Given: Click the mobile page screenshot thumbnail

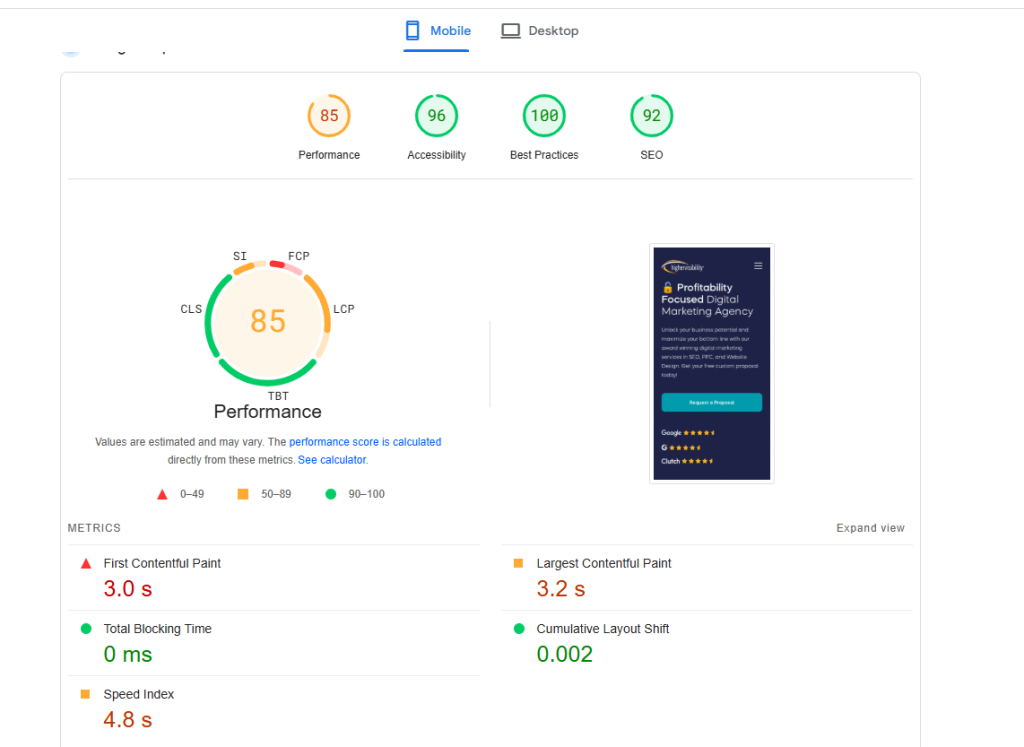Looking at the screenshot, I should click(711, 364).
